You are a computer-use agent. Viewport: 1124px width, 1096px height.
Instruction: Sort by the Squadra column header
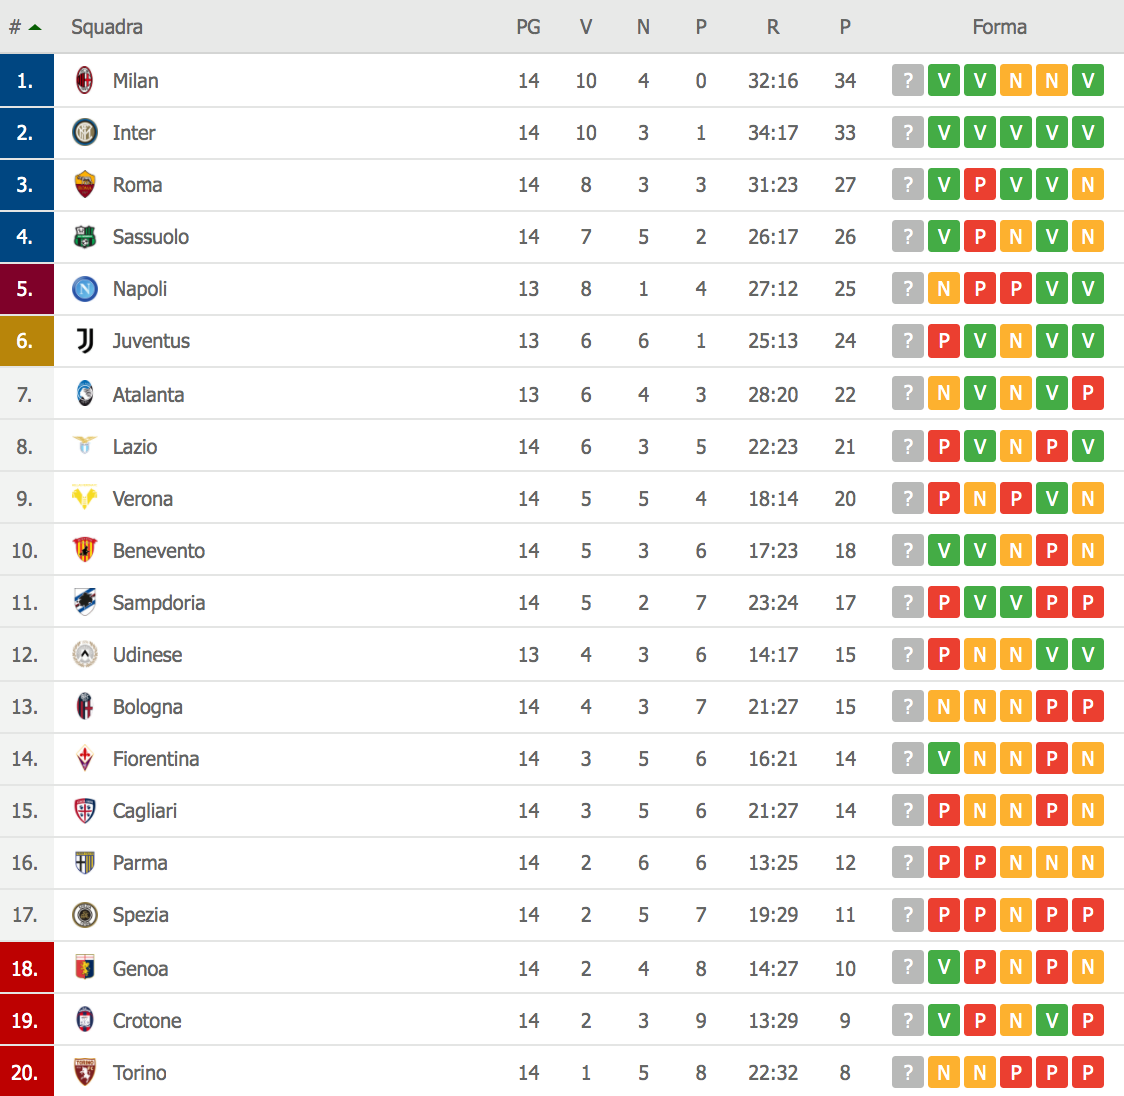click(106, 27)
